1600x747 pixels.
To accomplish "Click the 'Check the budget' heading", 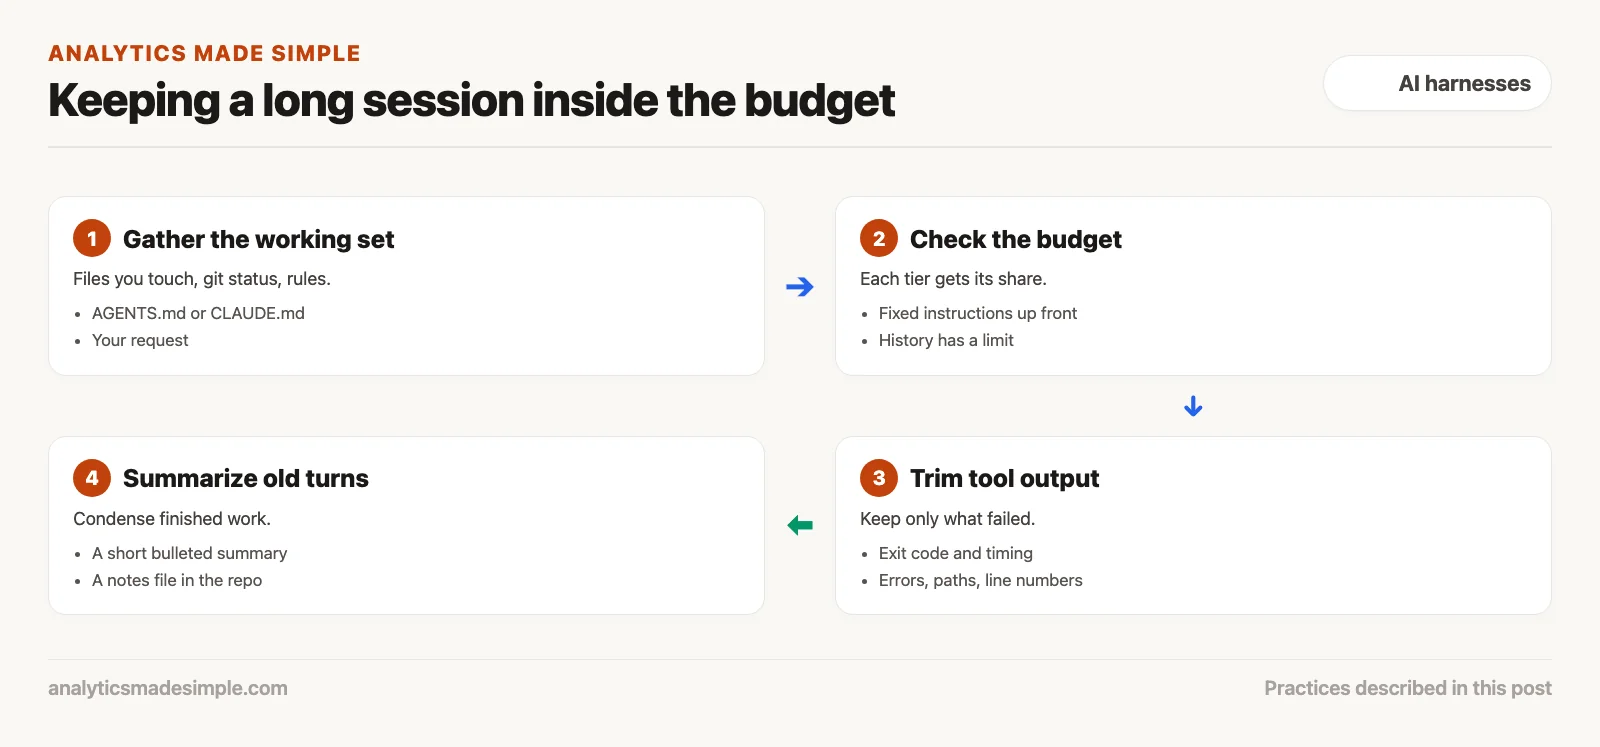I will [1015, 239].
